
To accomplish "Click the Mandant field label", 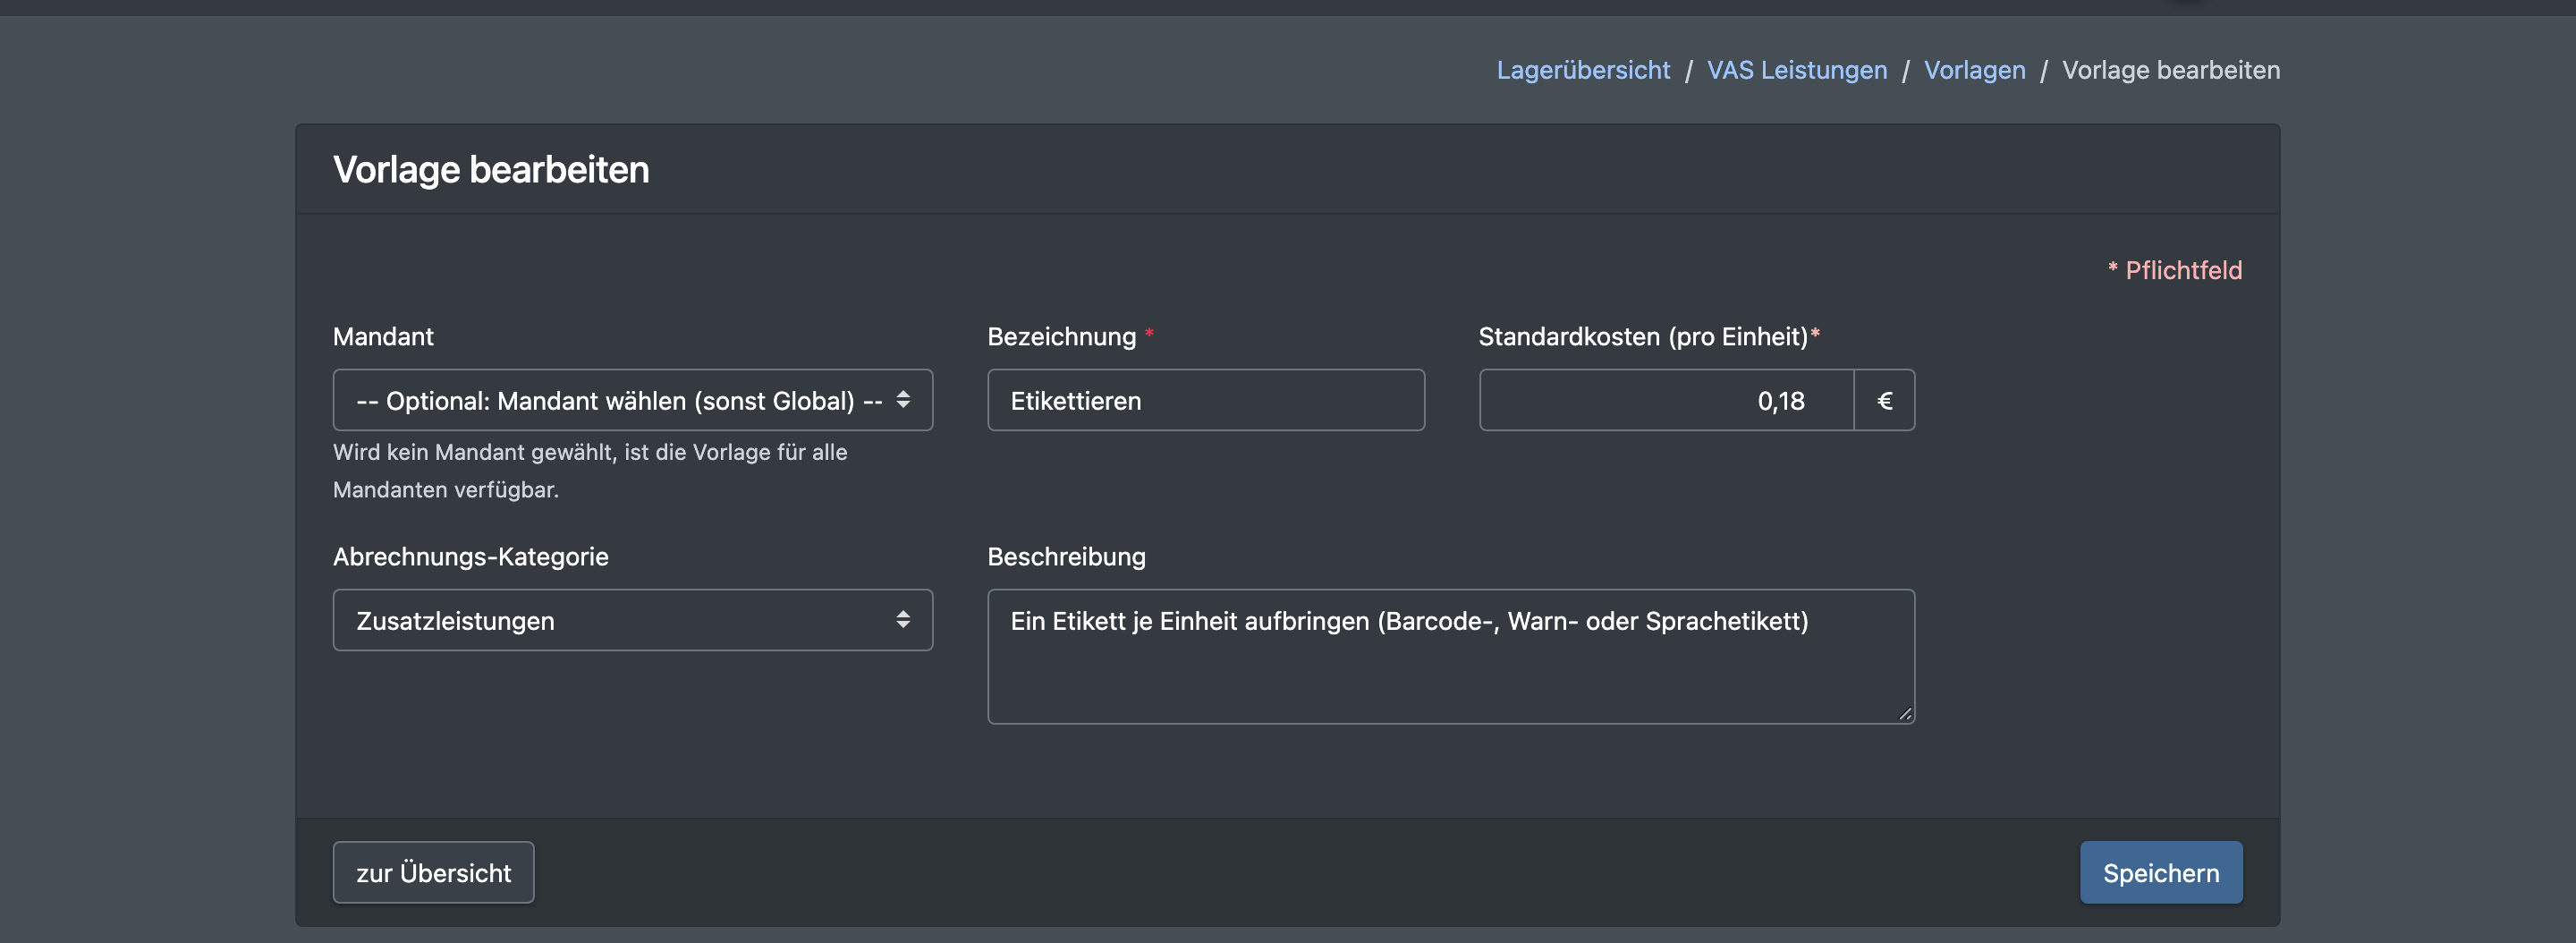I will click(x=383, y=336).
